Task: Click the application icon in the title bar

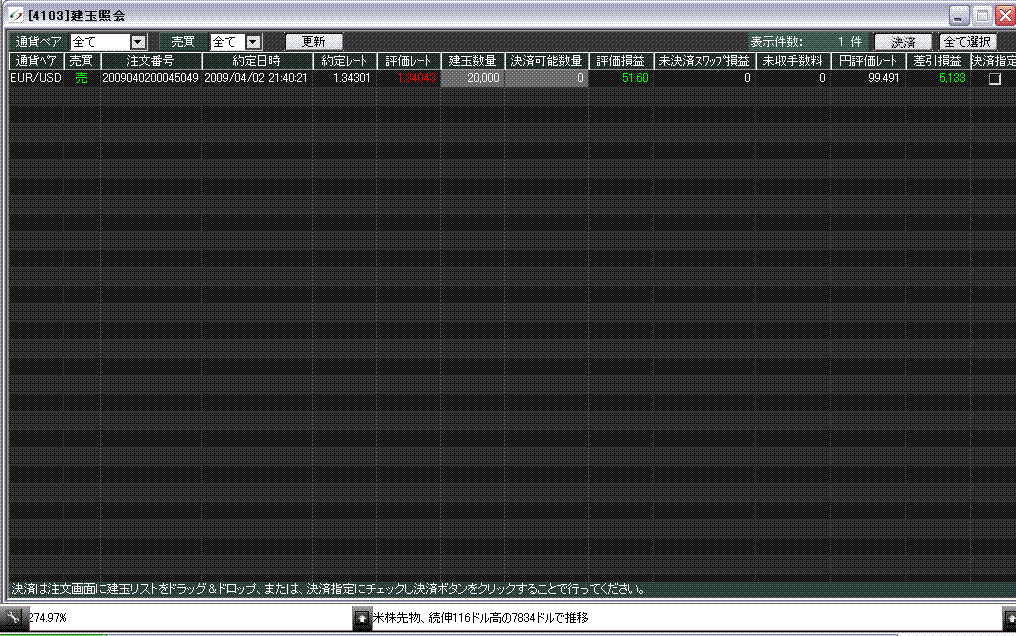Action: point(13,15)
